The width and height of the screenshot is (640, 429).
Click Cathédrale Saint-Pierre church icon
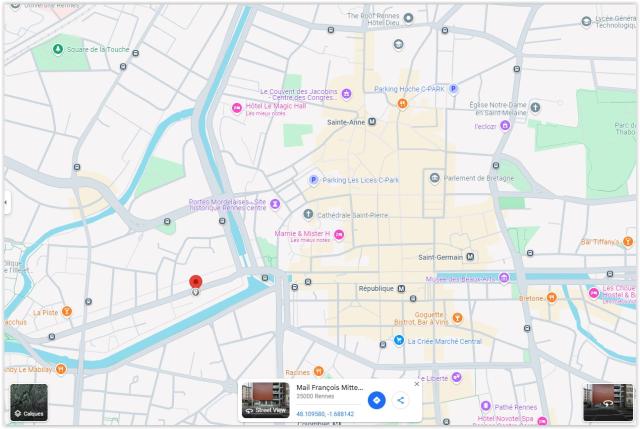308,214
